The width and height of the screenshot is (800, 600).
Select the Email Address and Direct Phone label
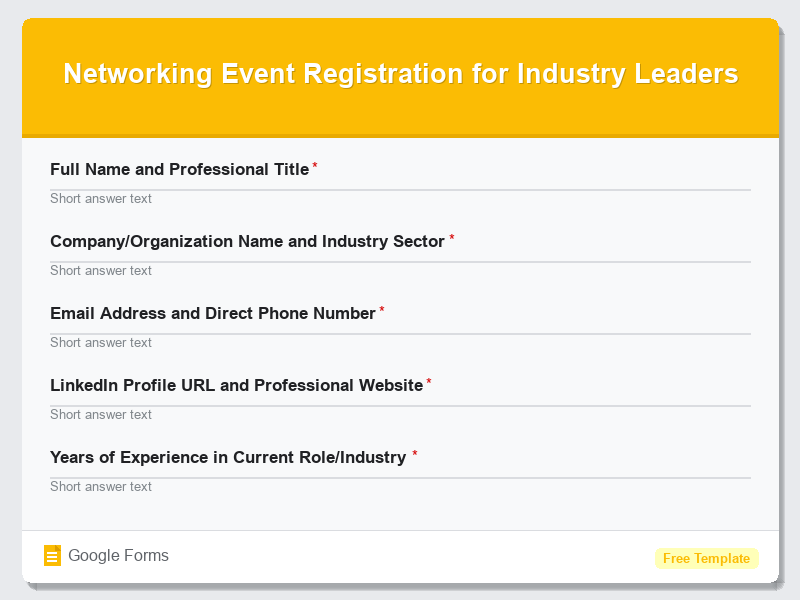click(212, 313)
